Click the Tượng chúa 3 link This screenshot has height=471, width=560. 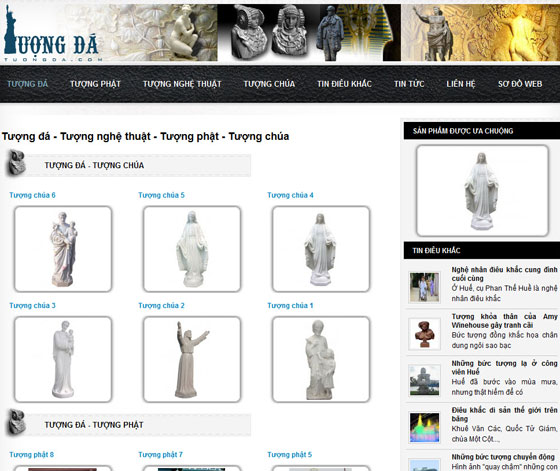point(32,305)
